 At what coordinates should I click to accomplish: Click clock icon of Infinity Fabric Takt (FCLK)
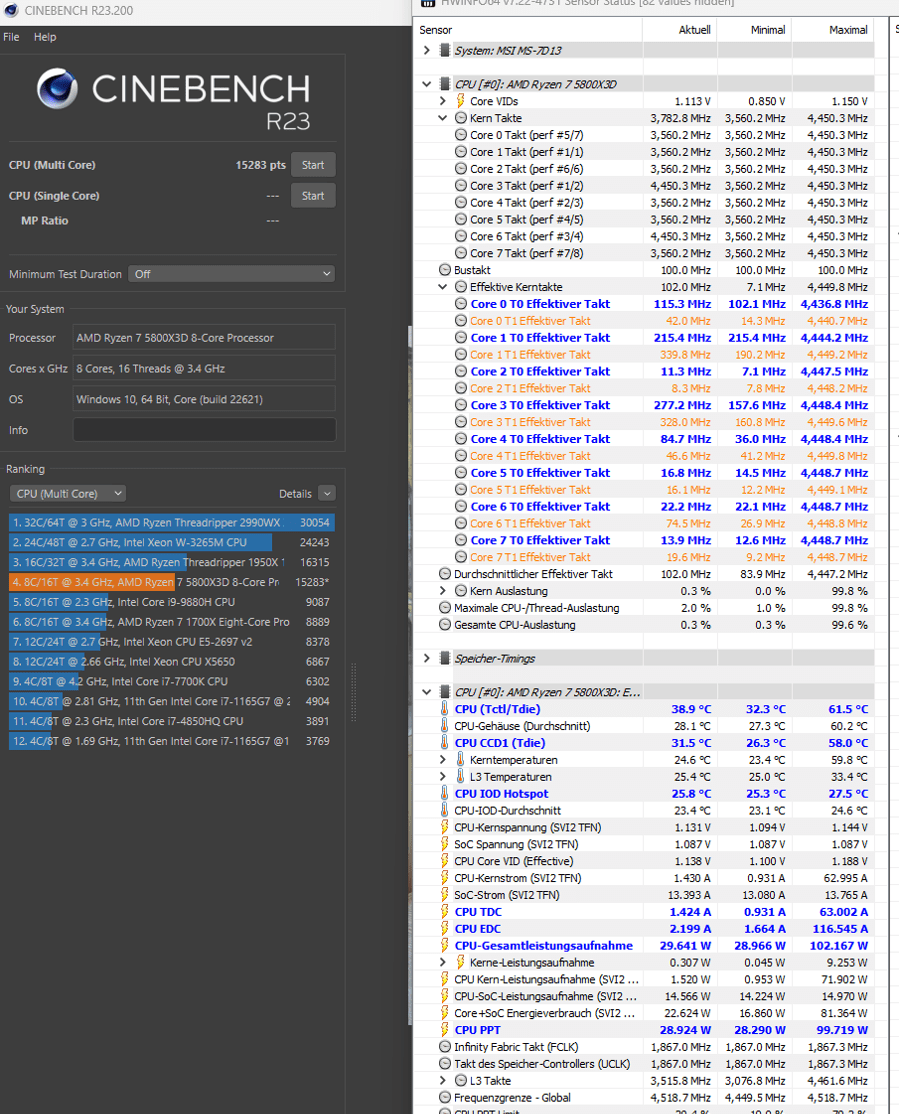pyautogui.click(x=445, y=1047)
